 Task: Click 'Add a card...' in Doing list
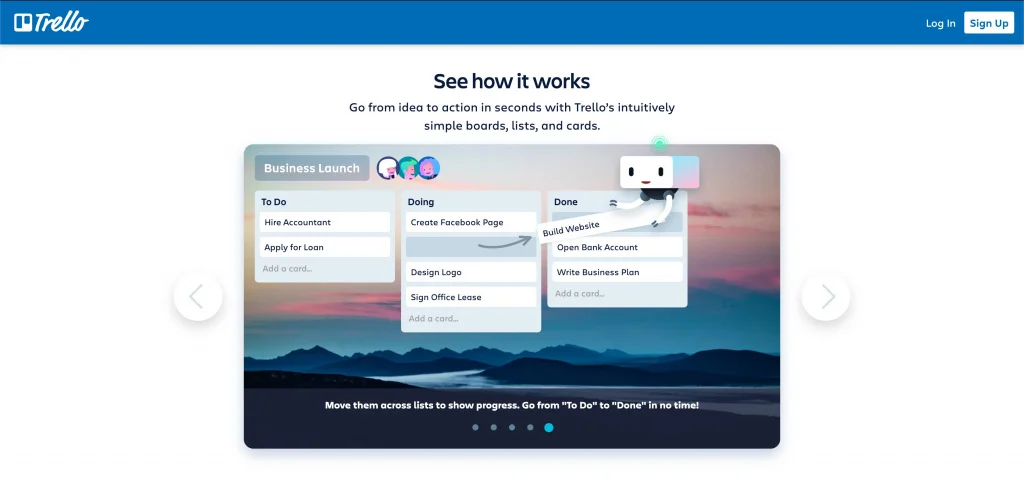(x=433, y=318)
